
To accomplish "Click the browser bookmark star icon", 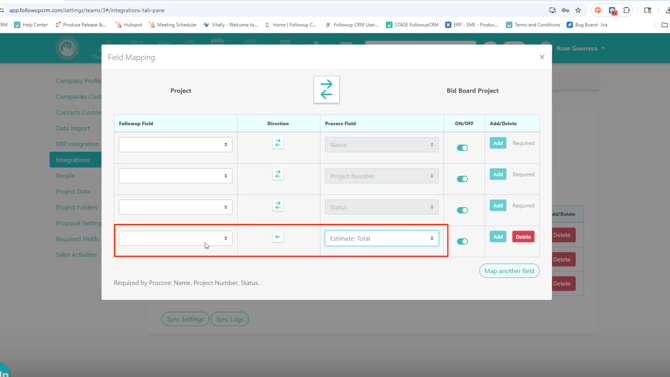I will coord(578,10).
